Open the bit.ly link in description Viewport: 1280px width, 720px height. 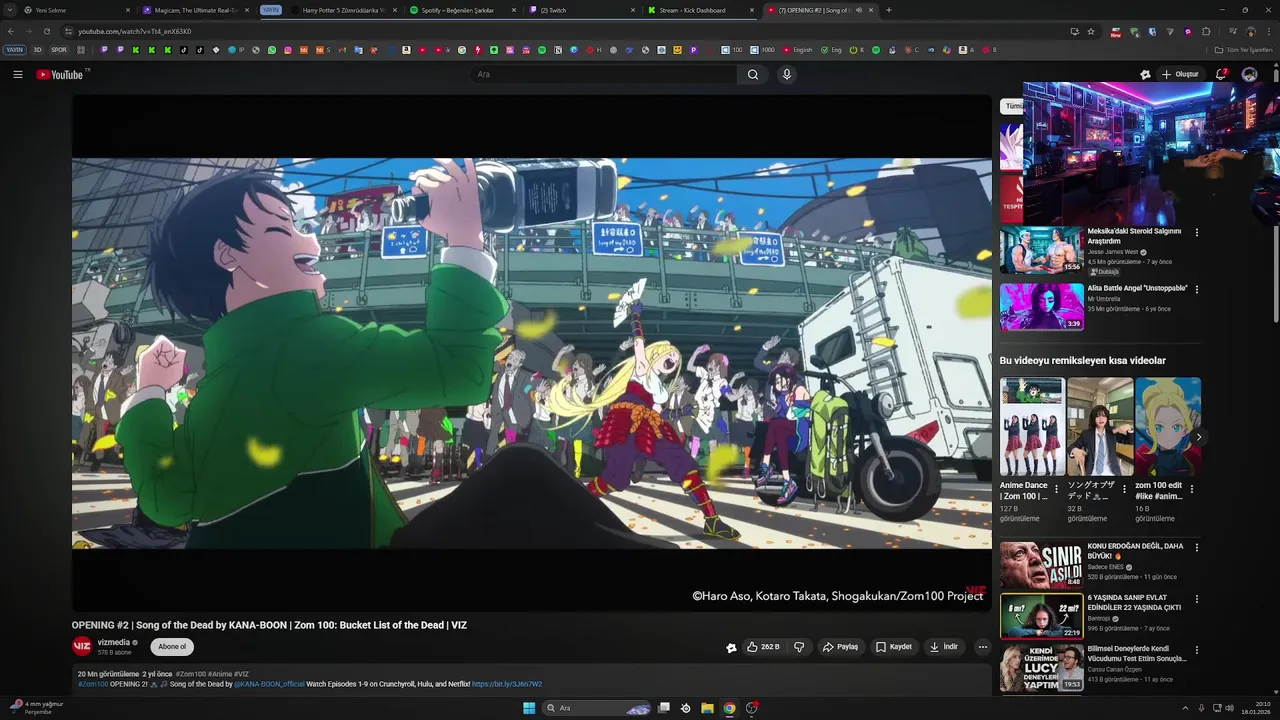tap(507, 684)
